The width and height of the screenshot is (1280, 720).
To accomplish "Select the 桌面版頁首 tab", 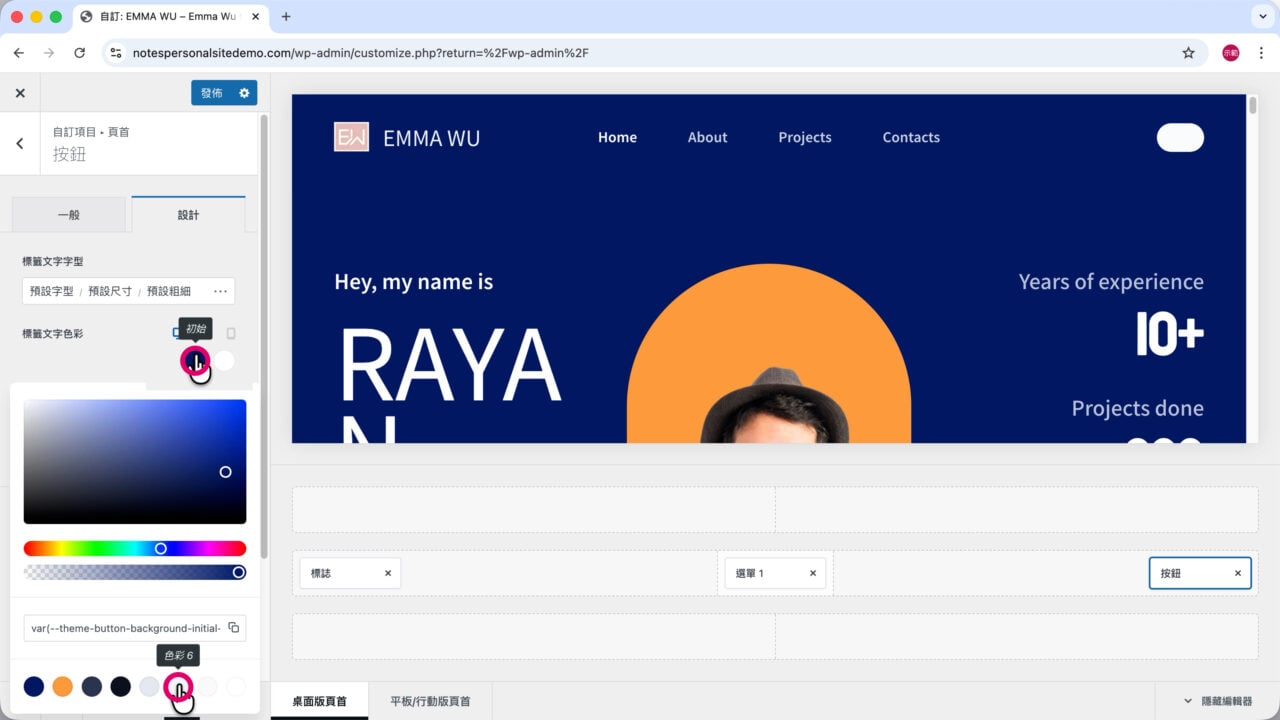I will coord(319,701).
